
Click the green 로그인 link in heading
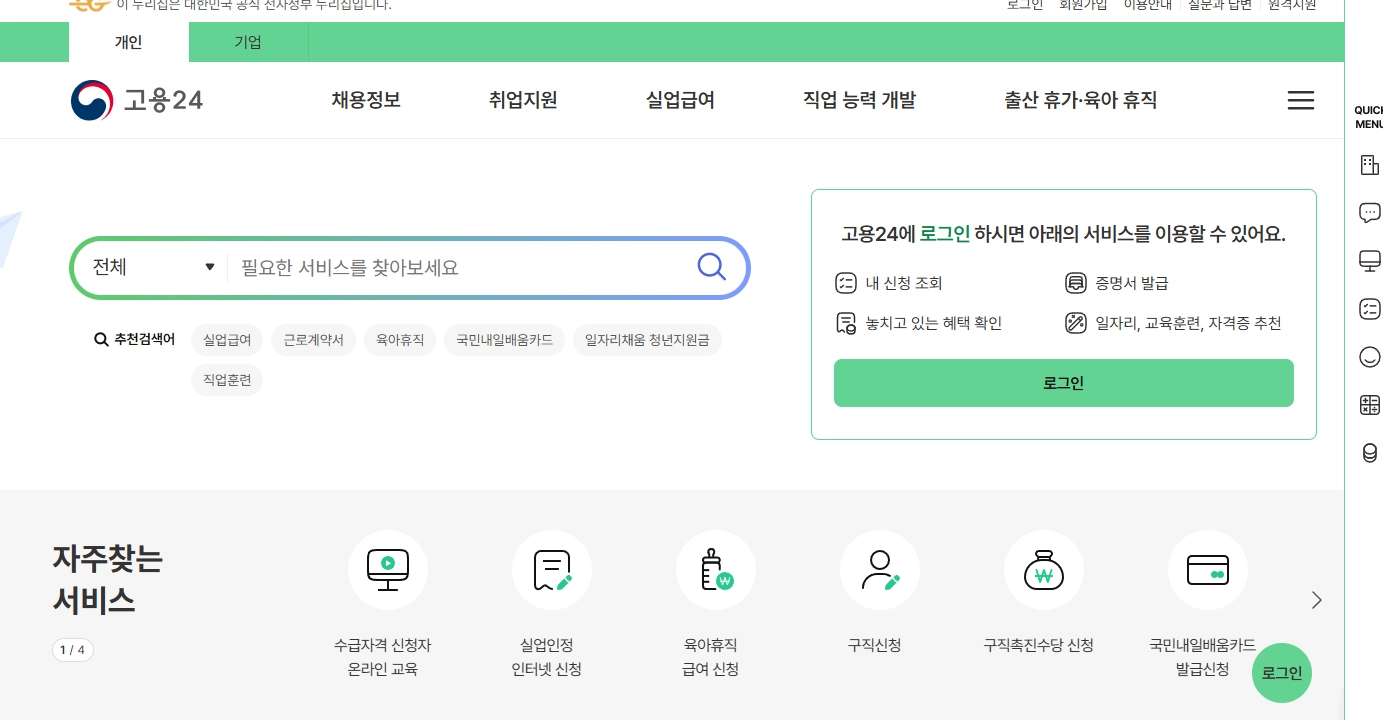[x=945, y=234]
